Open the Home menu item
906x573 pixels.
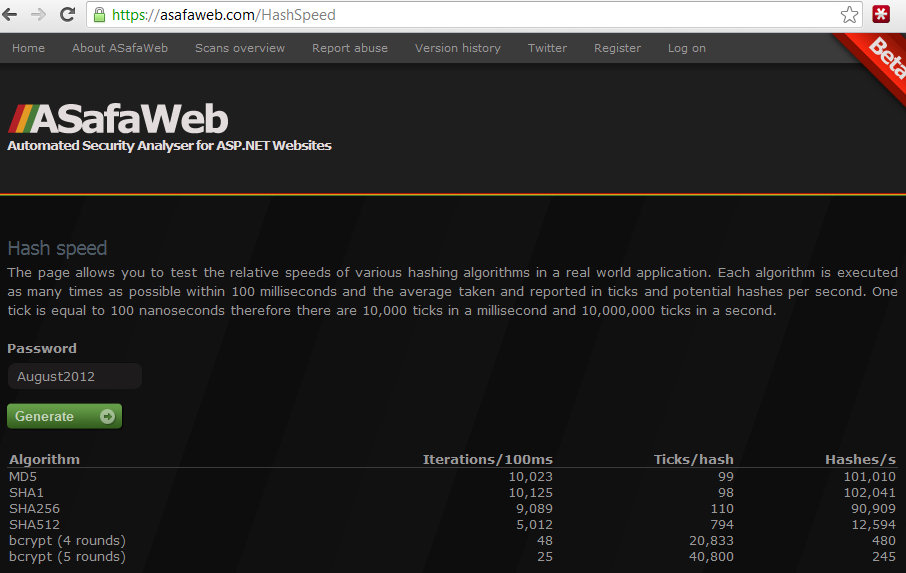point(28,48)
